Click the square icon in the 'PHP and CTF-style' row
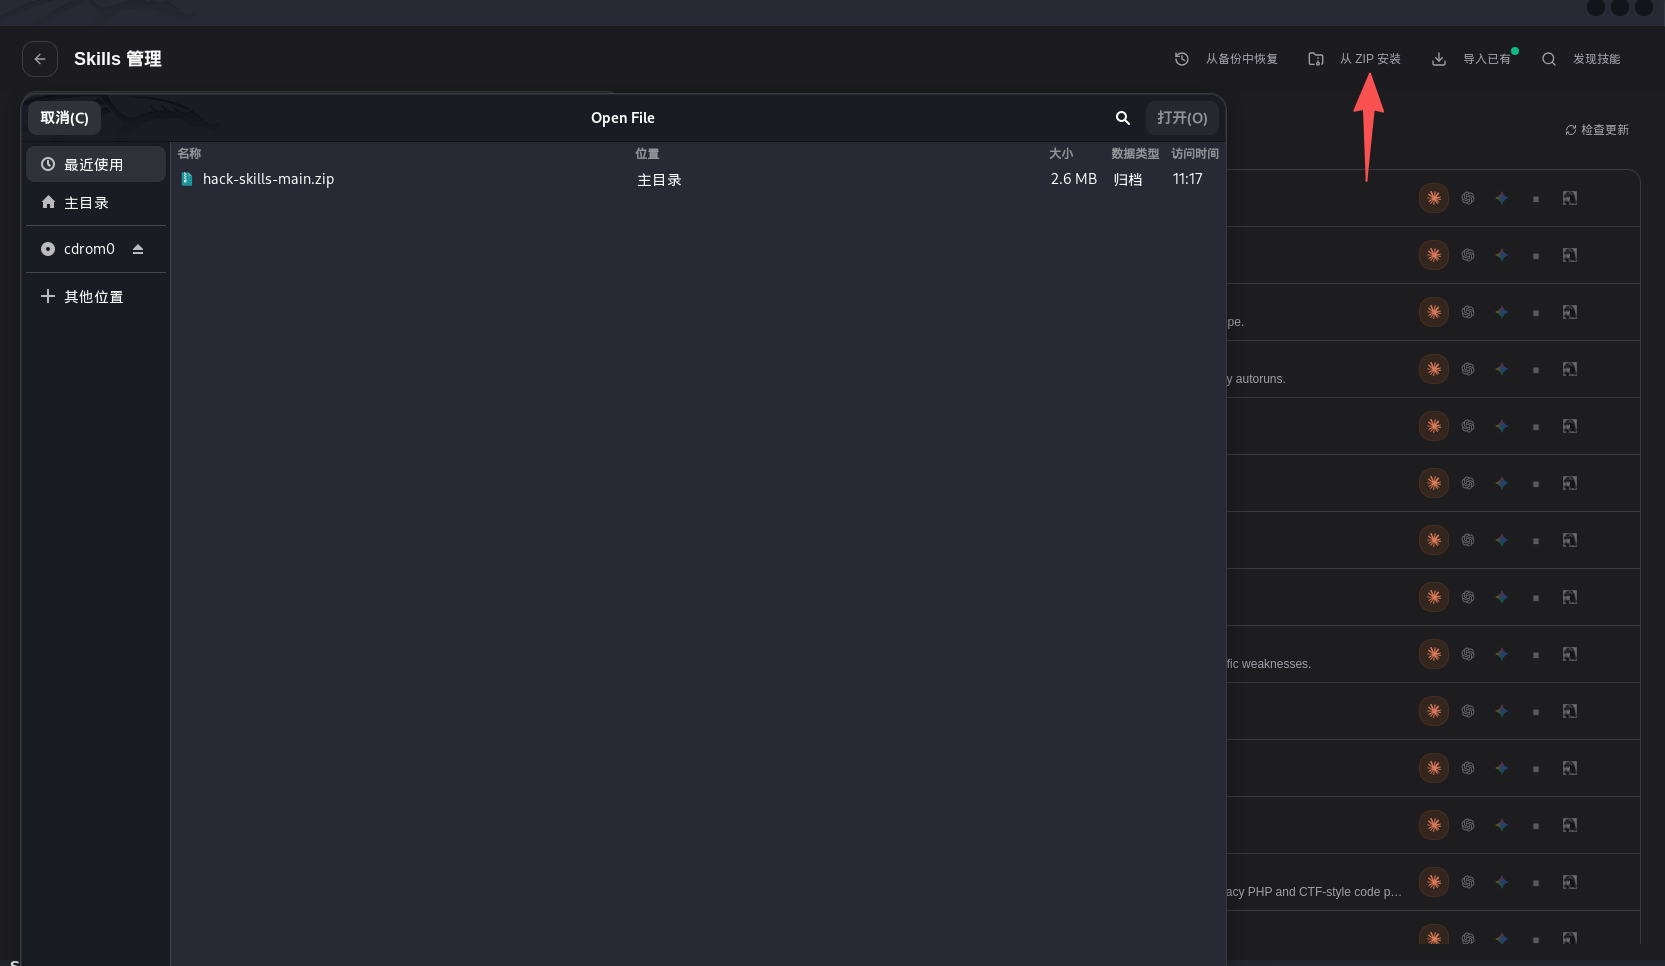This screenshot has width=1665, height=966. click(1536, 883)
